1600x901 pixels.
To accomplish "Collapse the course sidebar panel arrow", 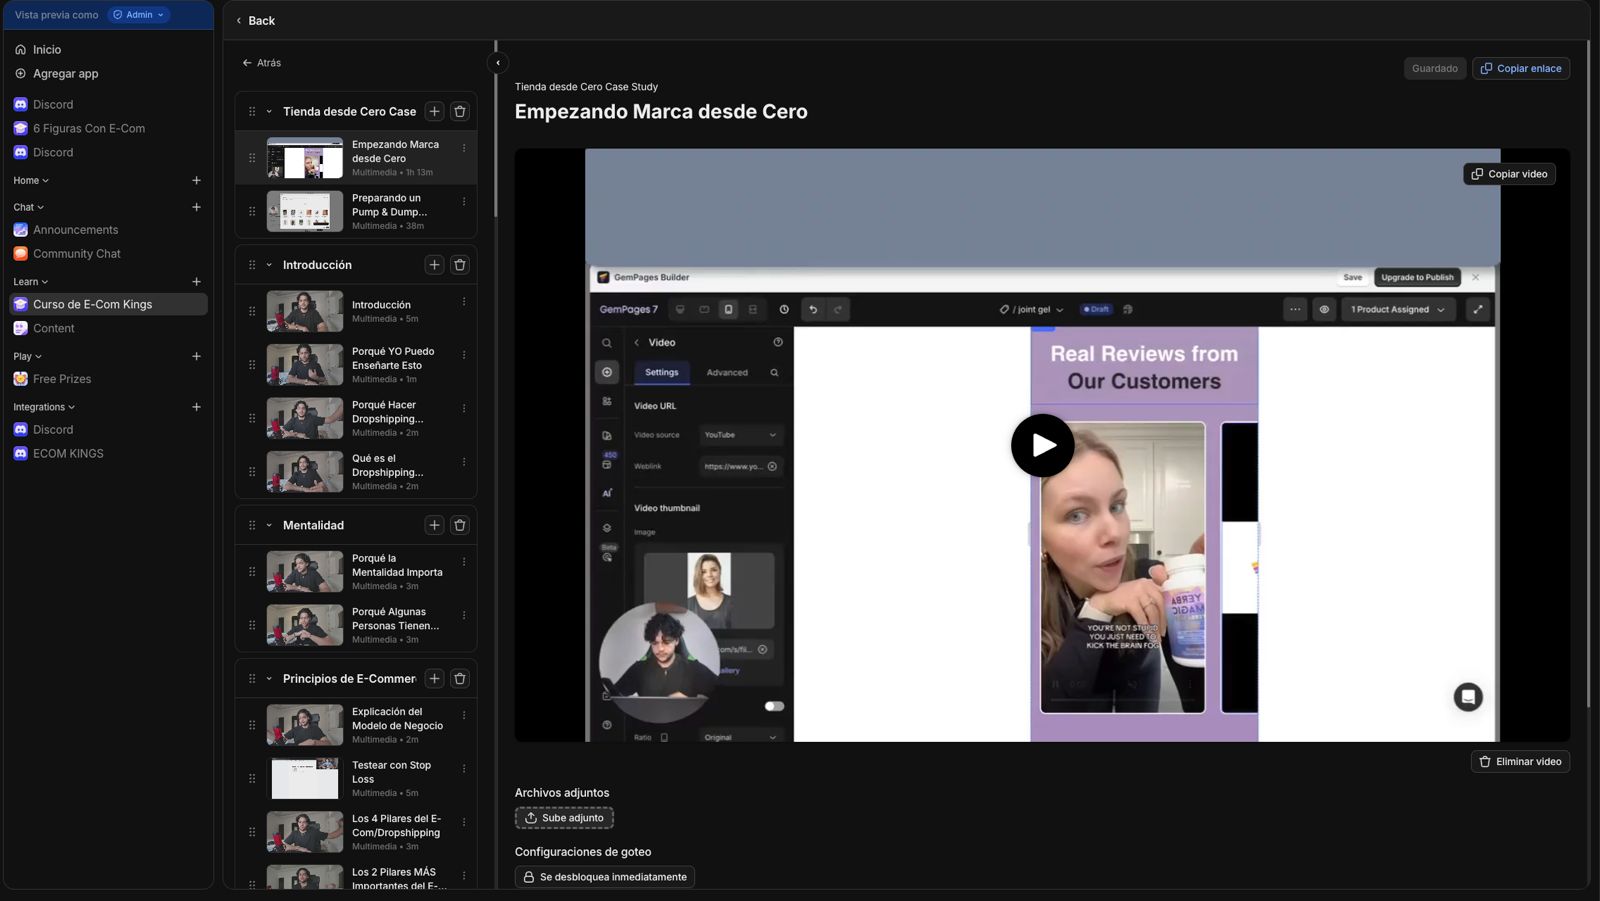I will click(x=498, y=63).
